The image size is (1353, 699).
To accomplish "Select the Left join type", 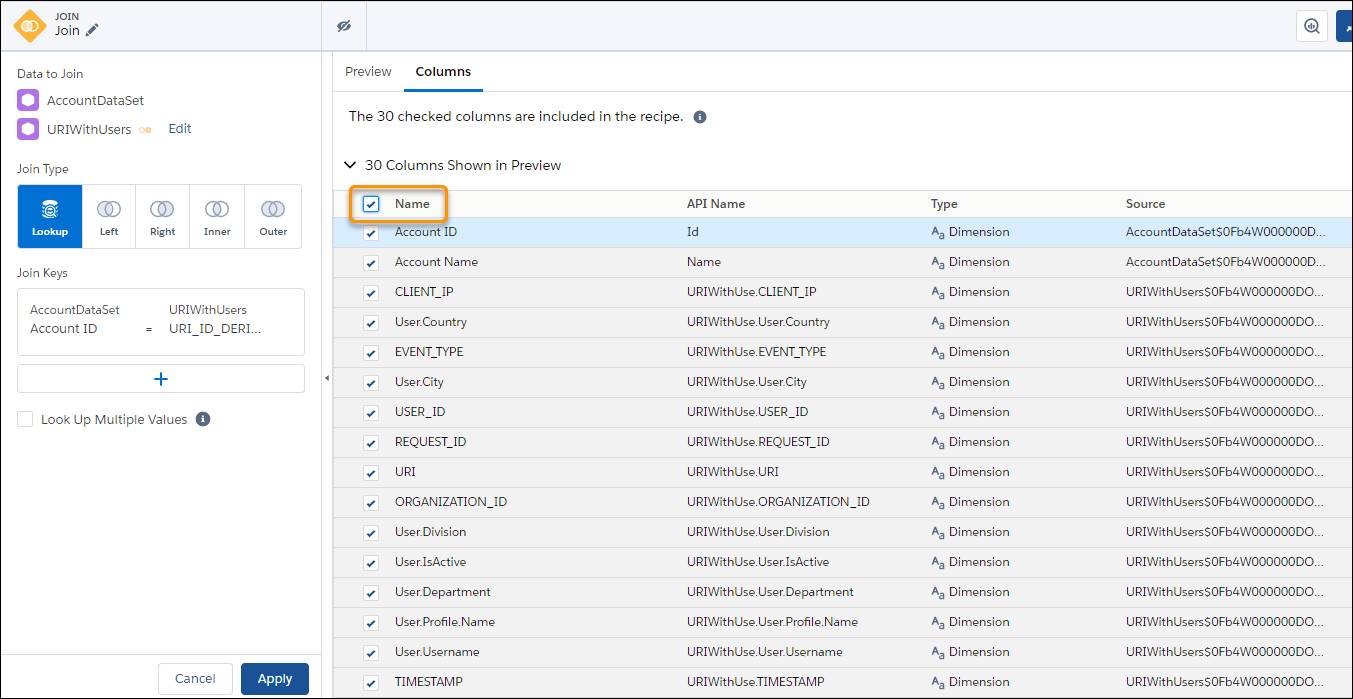I will coord(109,216).
